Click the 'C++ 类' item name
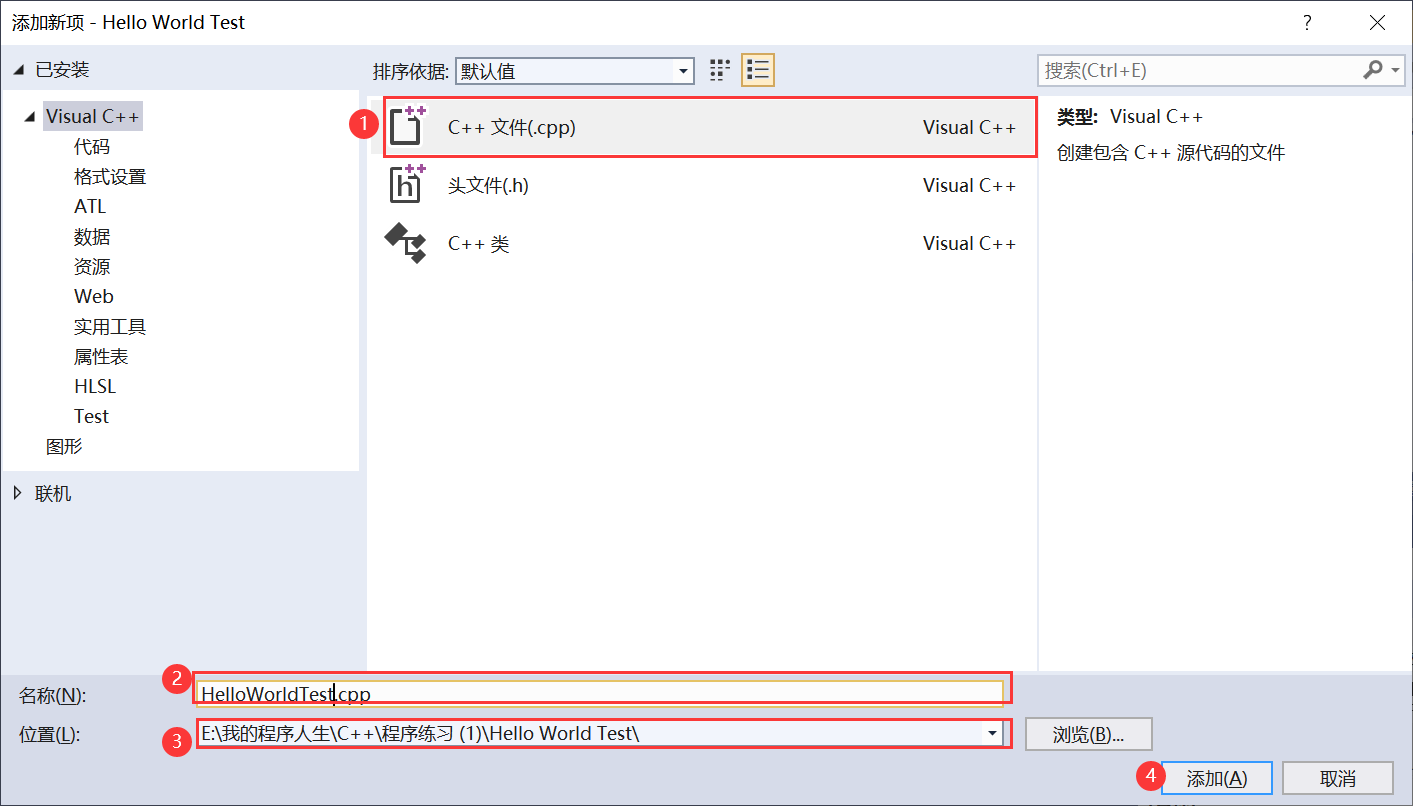1413x806 pixels. (478, 243)
